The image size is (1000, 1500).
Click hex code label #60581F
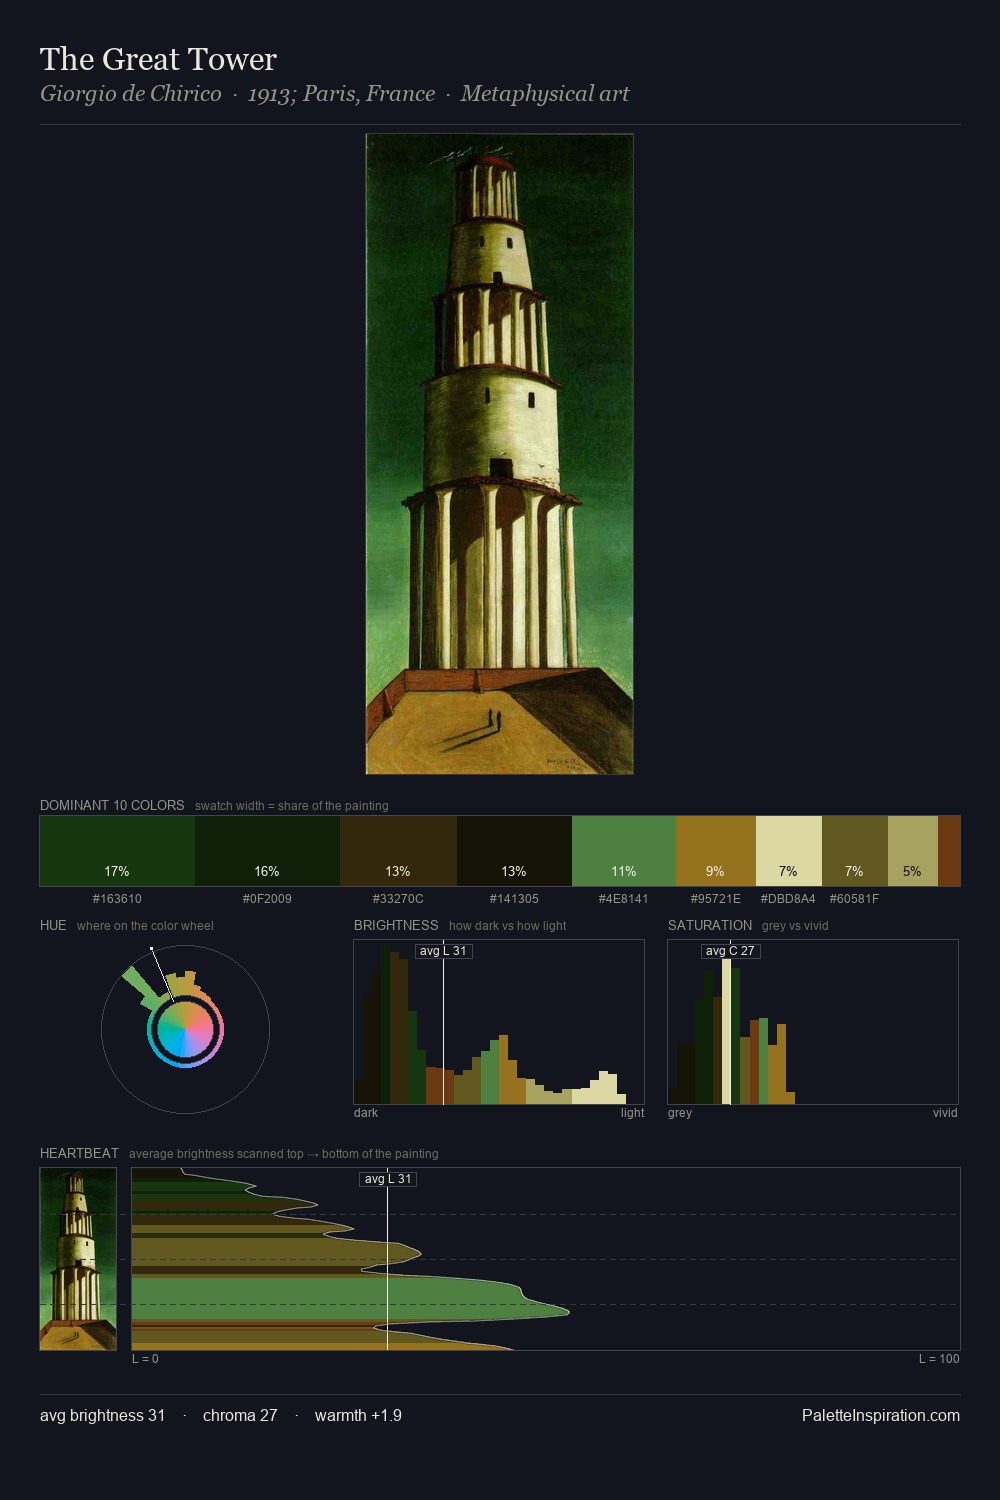854,899
